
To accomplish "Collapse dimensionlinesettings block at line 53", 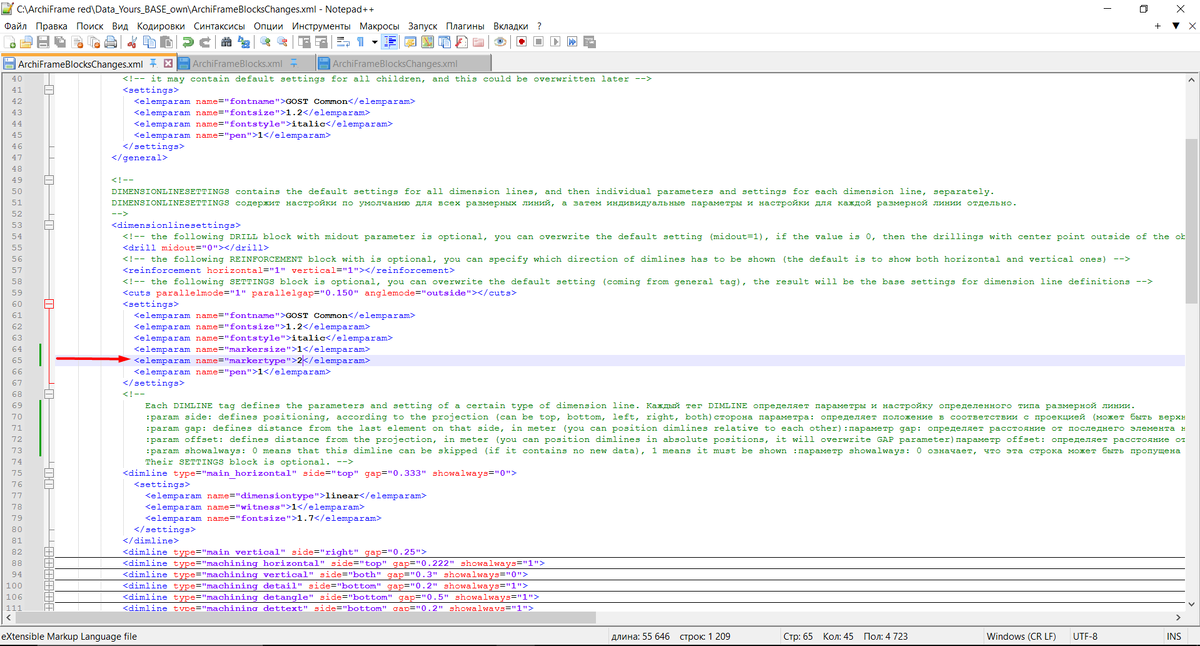I will pyautogui.click(x=47, y=225).
